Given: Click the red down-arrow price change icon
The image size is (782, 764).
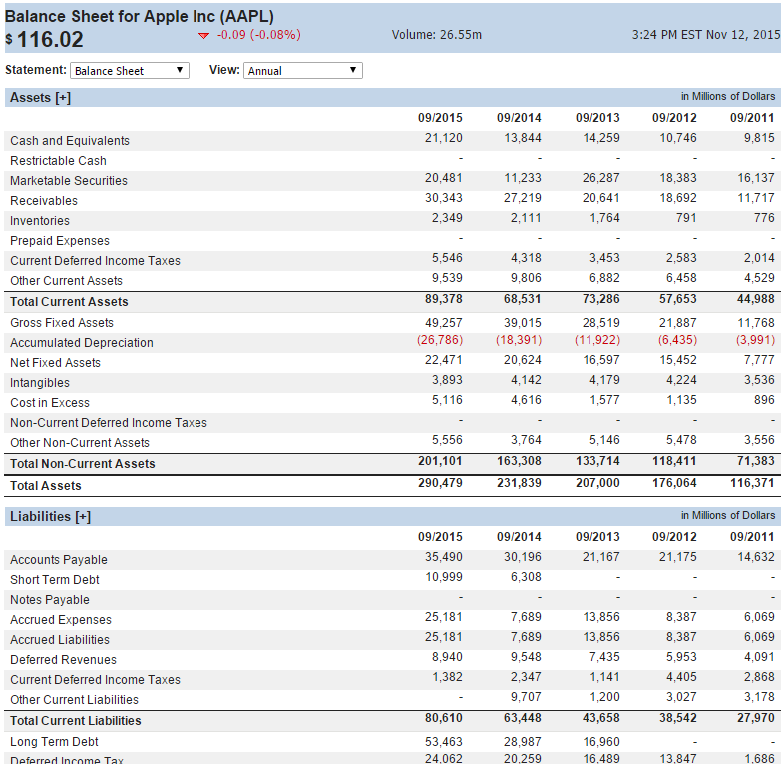Looking at the screenshot, I should click(x=203, y=35).
